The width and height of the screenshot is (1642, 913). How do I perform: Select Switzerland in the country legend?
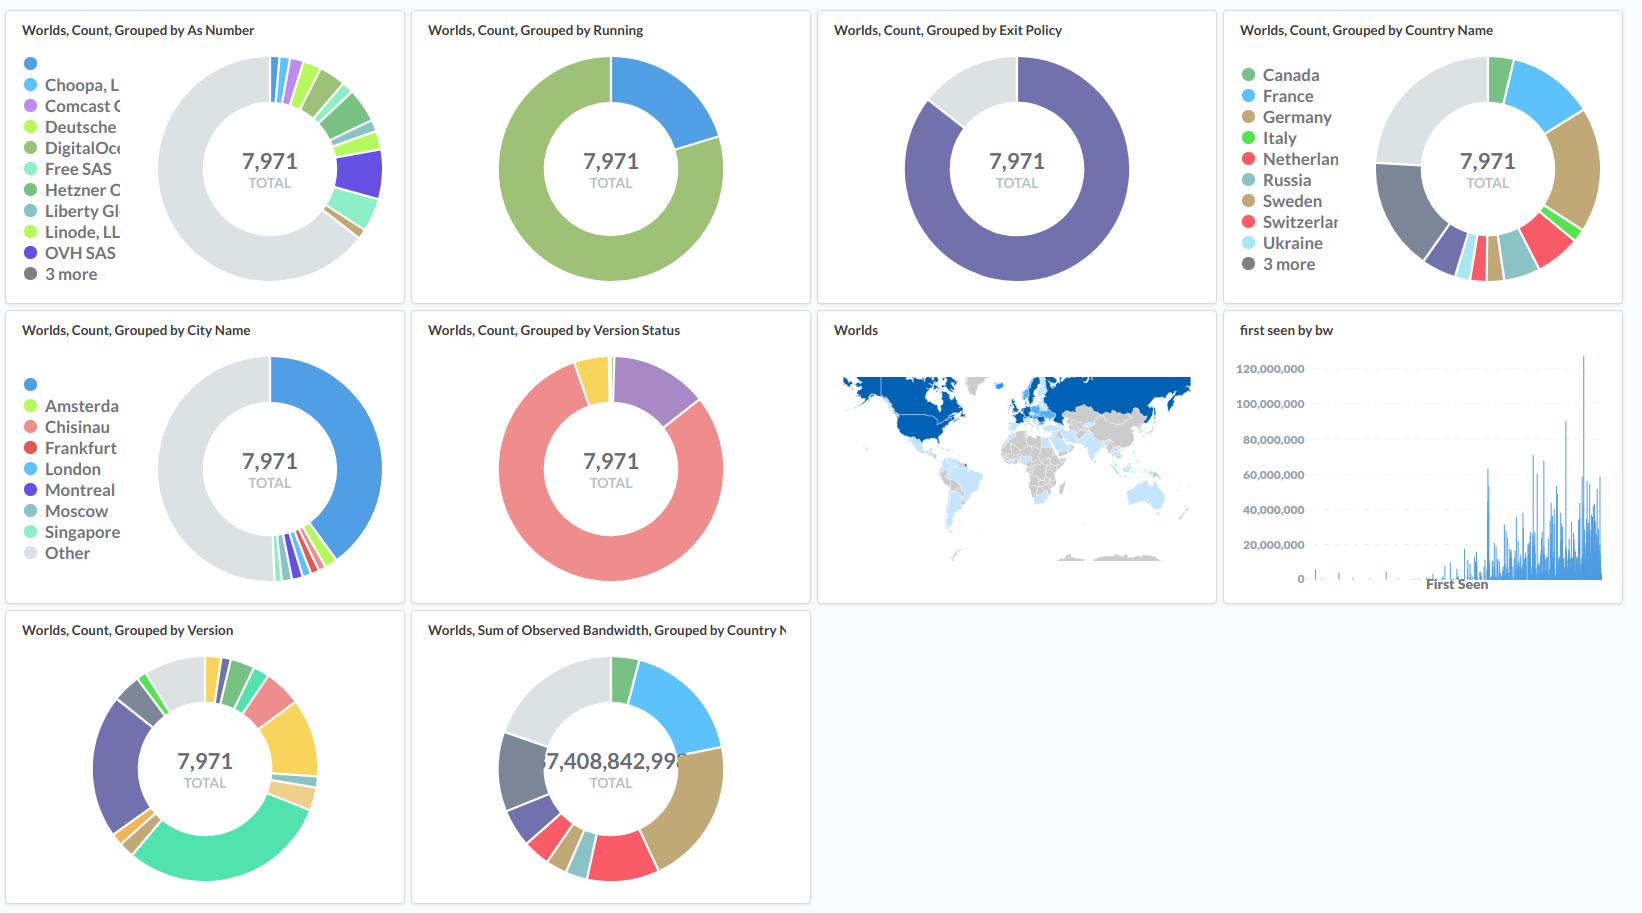coord(1290,222)
